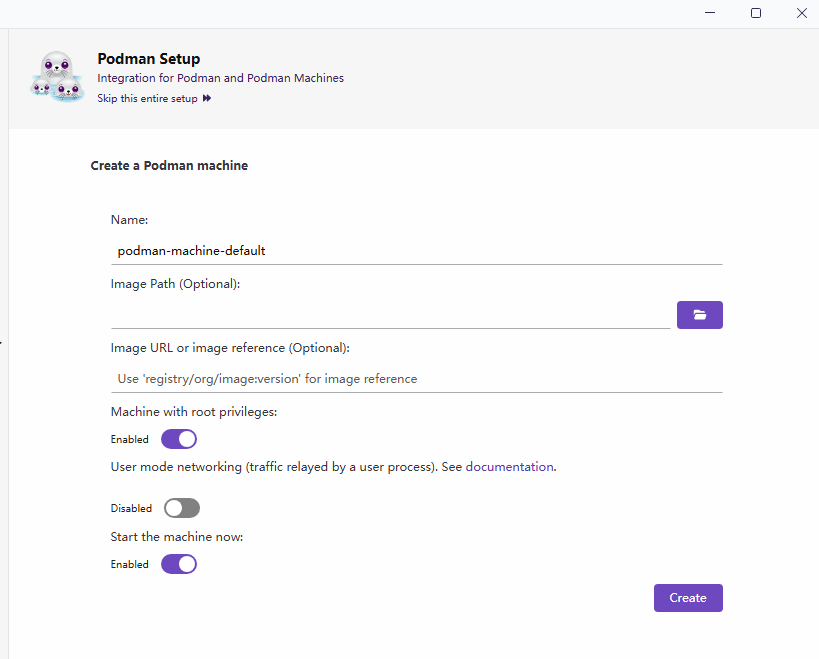The width and height of the screenshot is (819, 659).
Task: Click the Create a Podman machine heading
Action: (169, 166)
